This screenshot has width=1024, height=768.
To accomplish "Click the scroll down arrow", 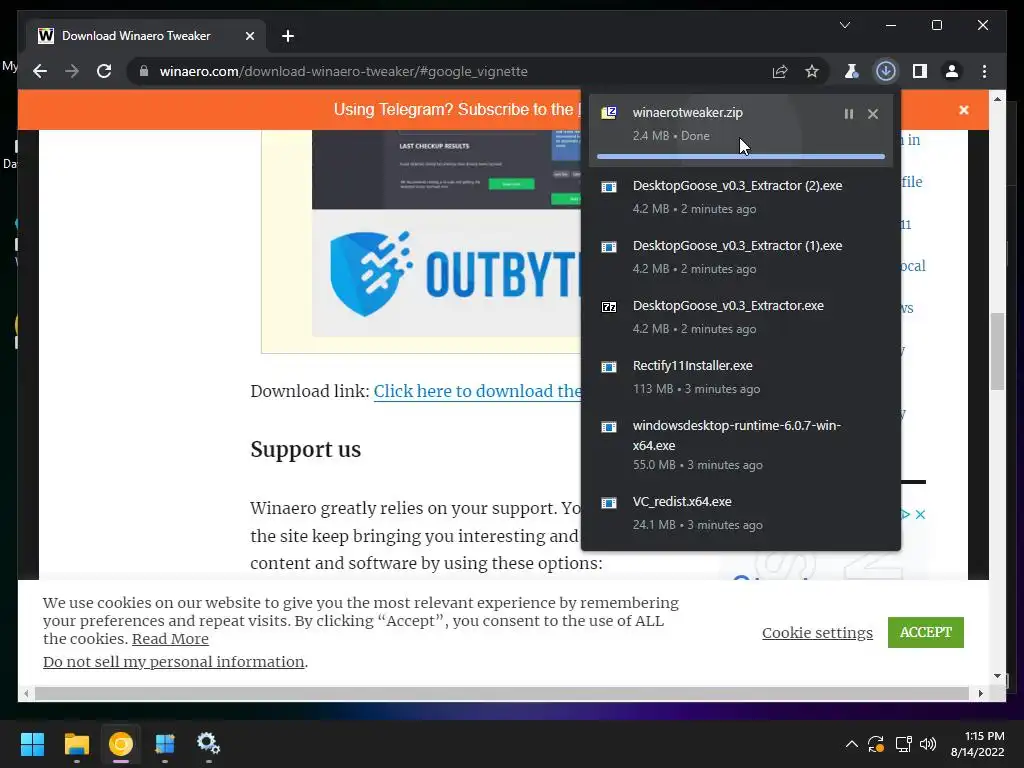I will pyautogui.click(x=997, y=676).
